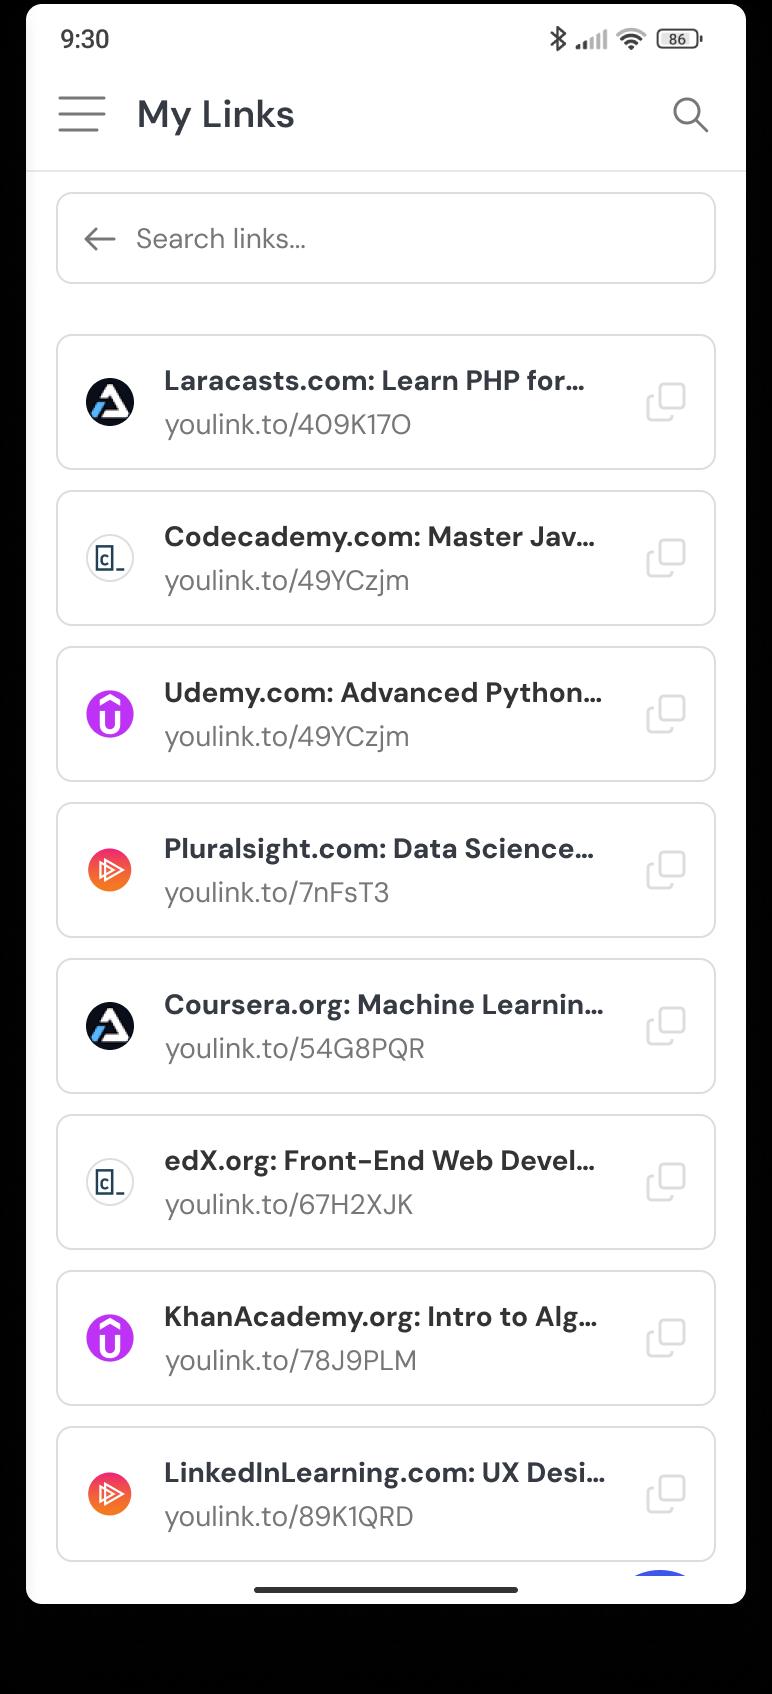The width and height of the screenshot is (772, 1694).
Task: Copy the KhanAcademy.org link
Action: coord(666,1338)
